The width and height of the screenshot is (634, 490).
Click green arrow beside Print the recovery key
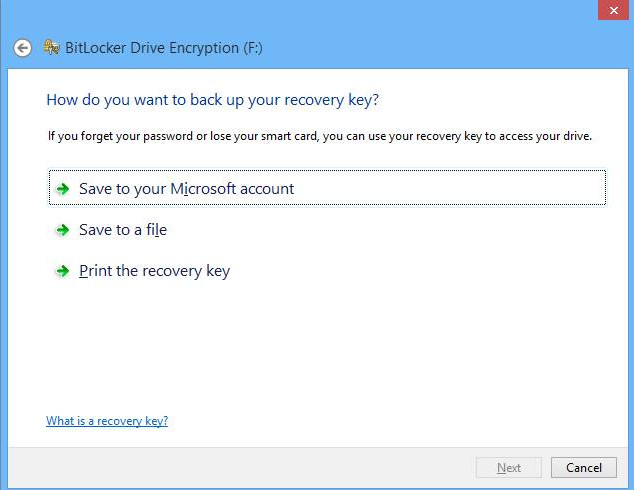point(63,271)
